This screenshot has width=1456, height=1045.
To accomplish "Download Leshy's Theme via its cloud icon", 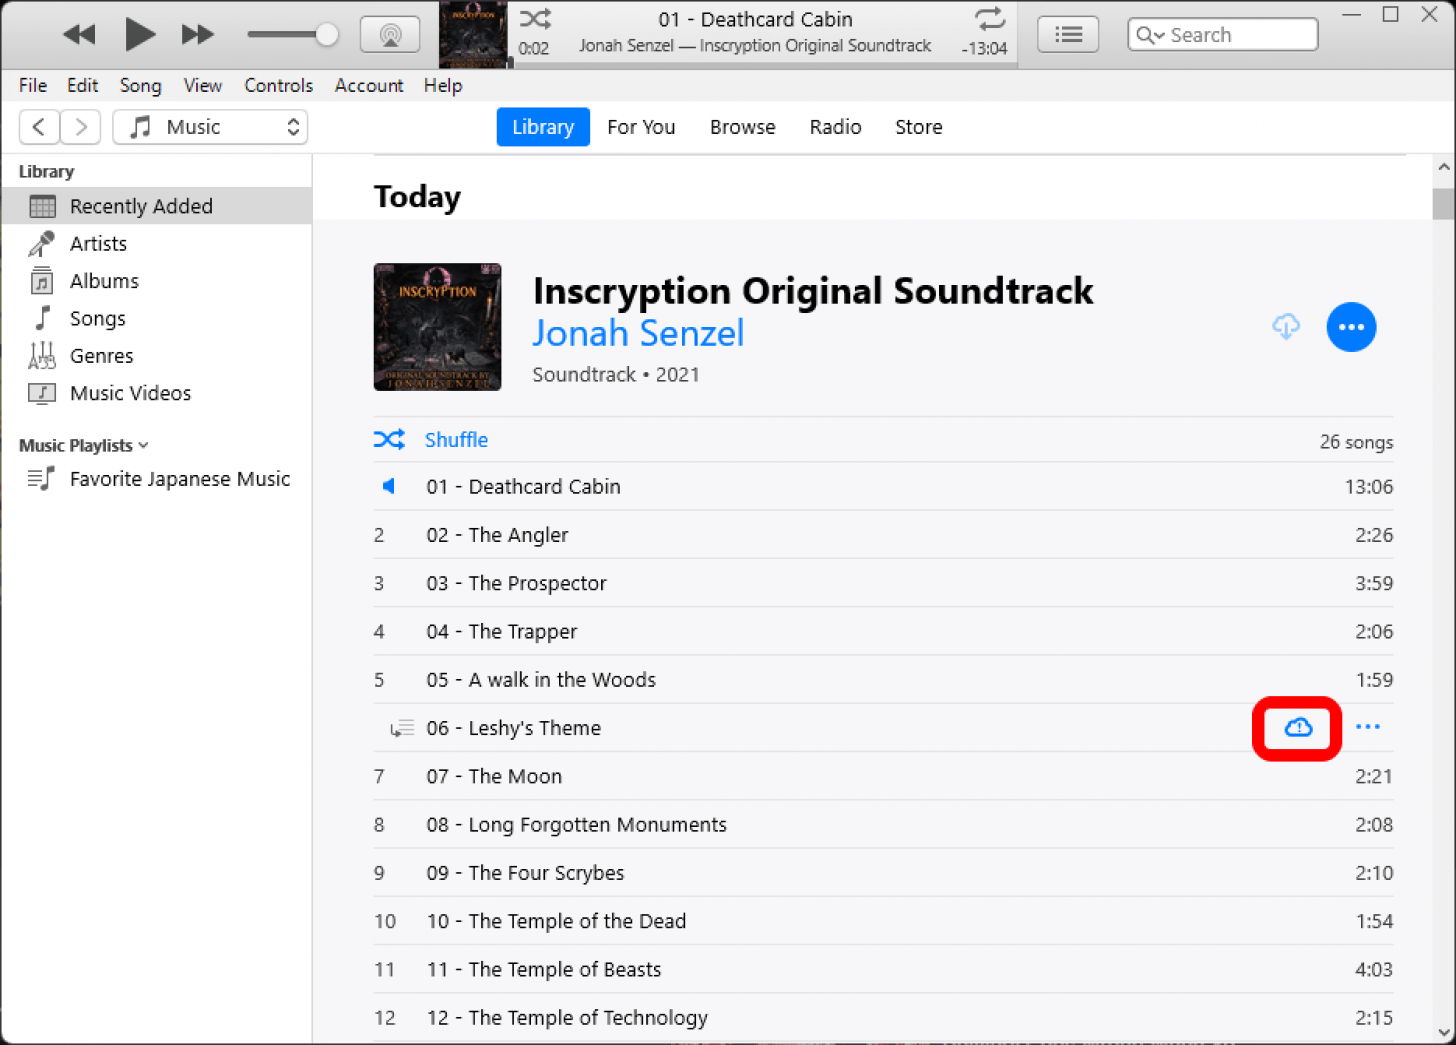I will click(1297, 728).
